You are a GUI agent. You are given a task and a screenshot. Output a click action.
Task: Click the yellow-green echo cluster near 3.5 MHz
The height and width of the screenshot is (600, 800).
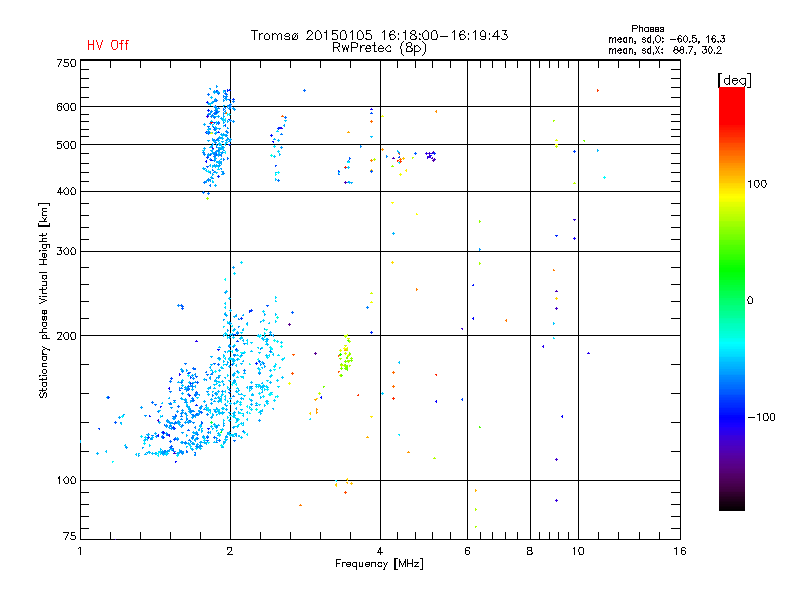(x=345, y=356)
